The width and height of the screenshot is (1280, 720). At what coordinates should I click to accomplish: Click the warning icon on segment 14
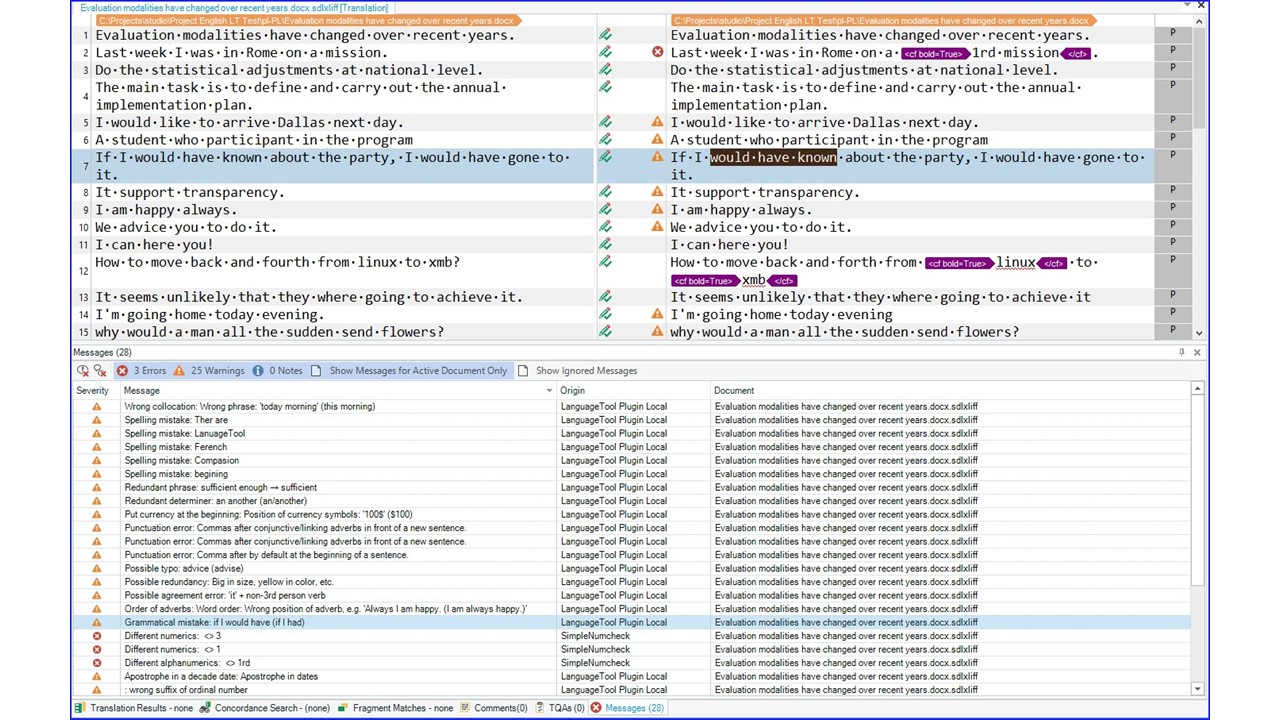(x=657, y=314)
